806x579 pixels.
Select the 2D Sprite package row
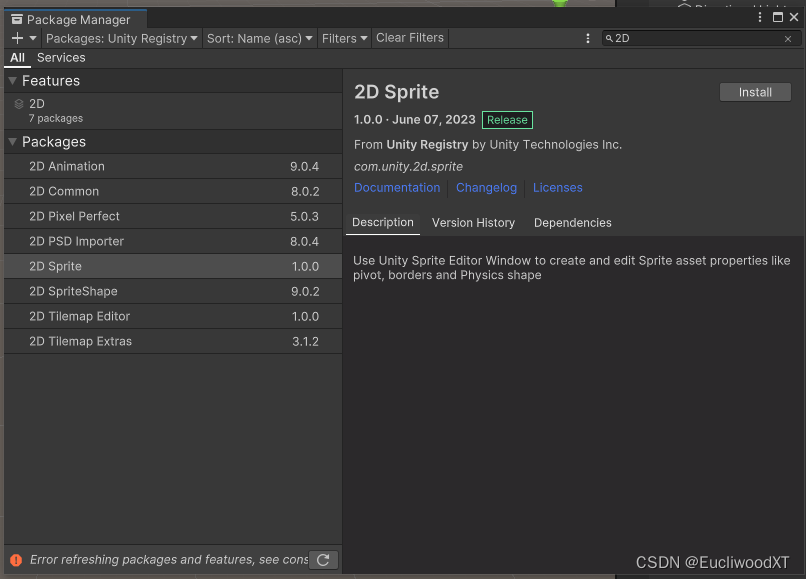coord(173,266)
